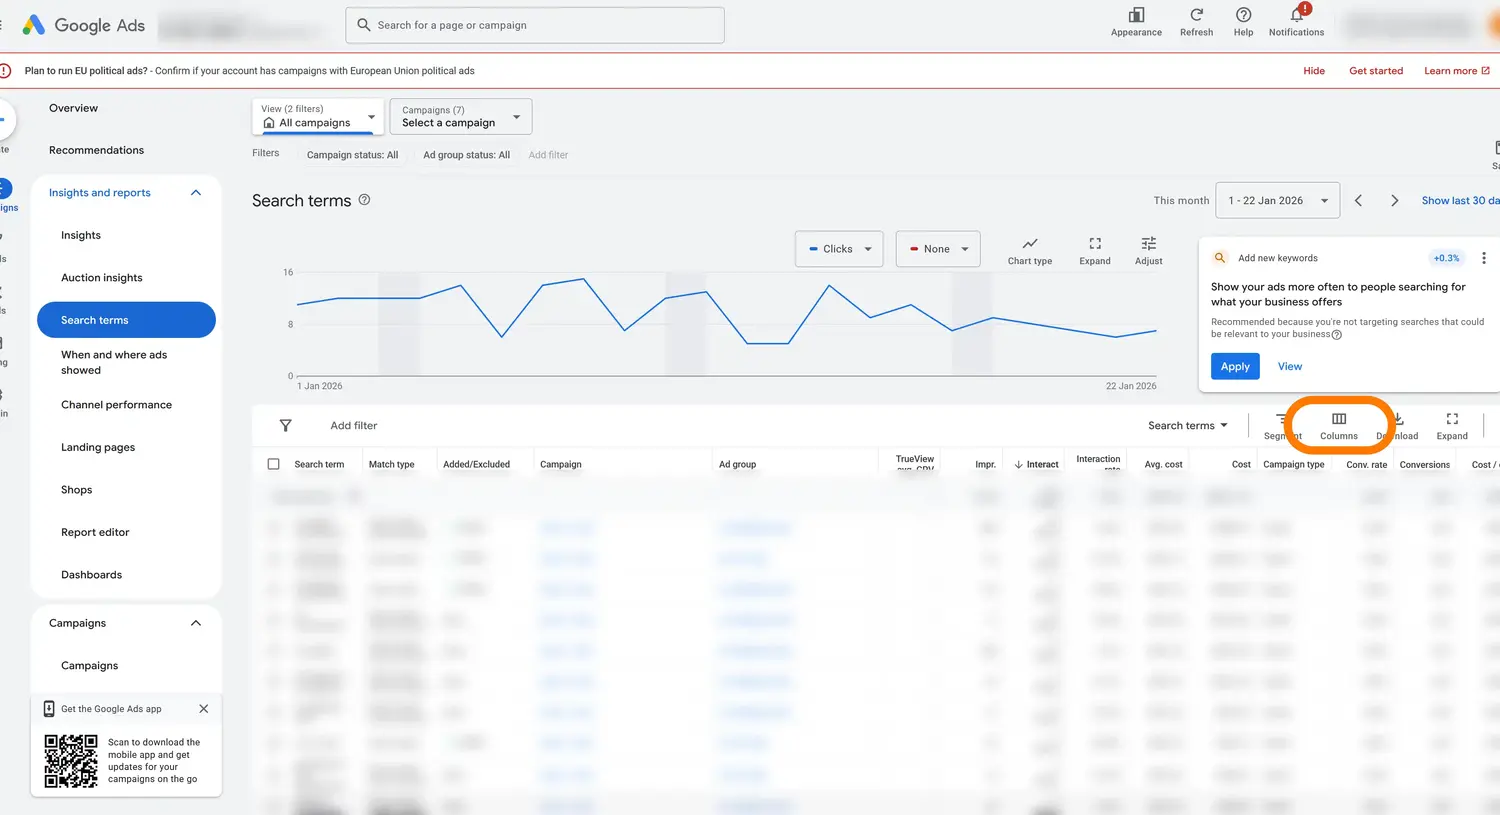
Task: Open the date range dropdown
Action: (1277, 200)
